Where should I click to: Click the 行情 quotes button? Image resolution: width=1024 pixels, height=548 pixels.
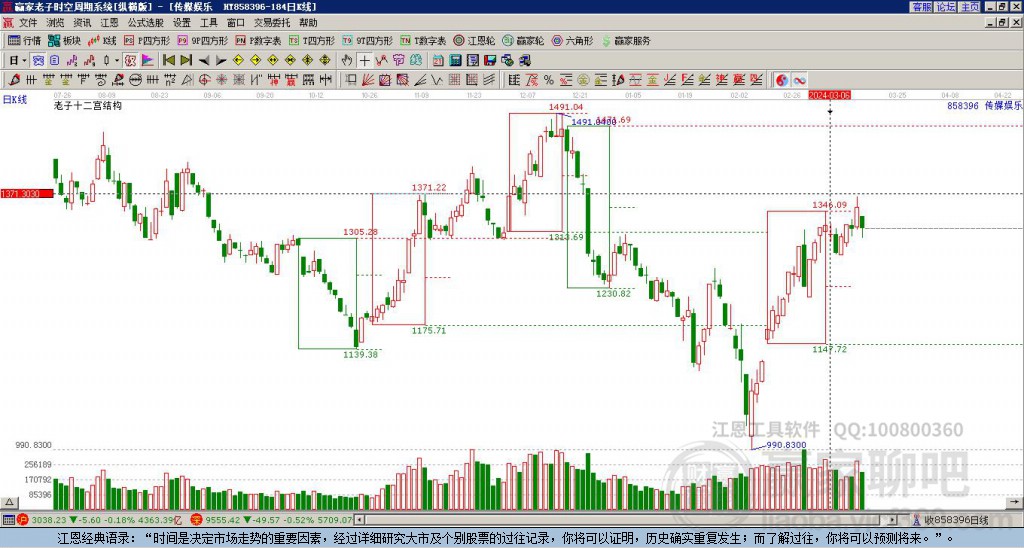click(x=24, y=40)
